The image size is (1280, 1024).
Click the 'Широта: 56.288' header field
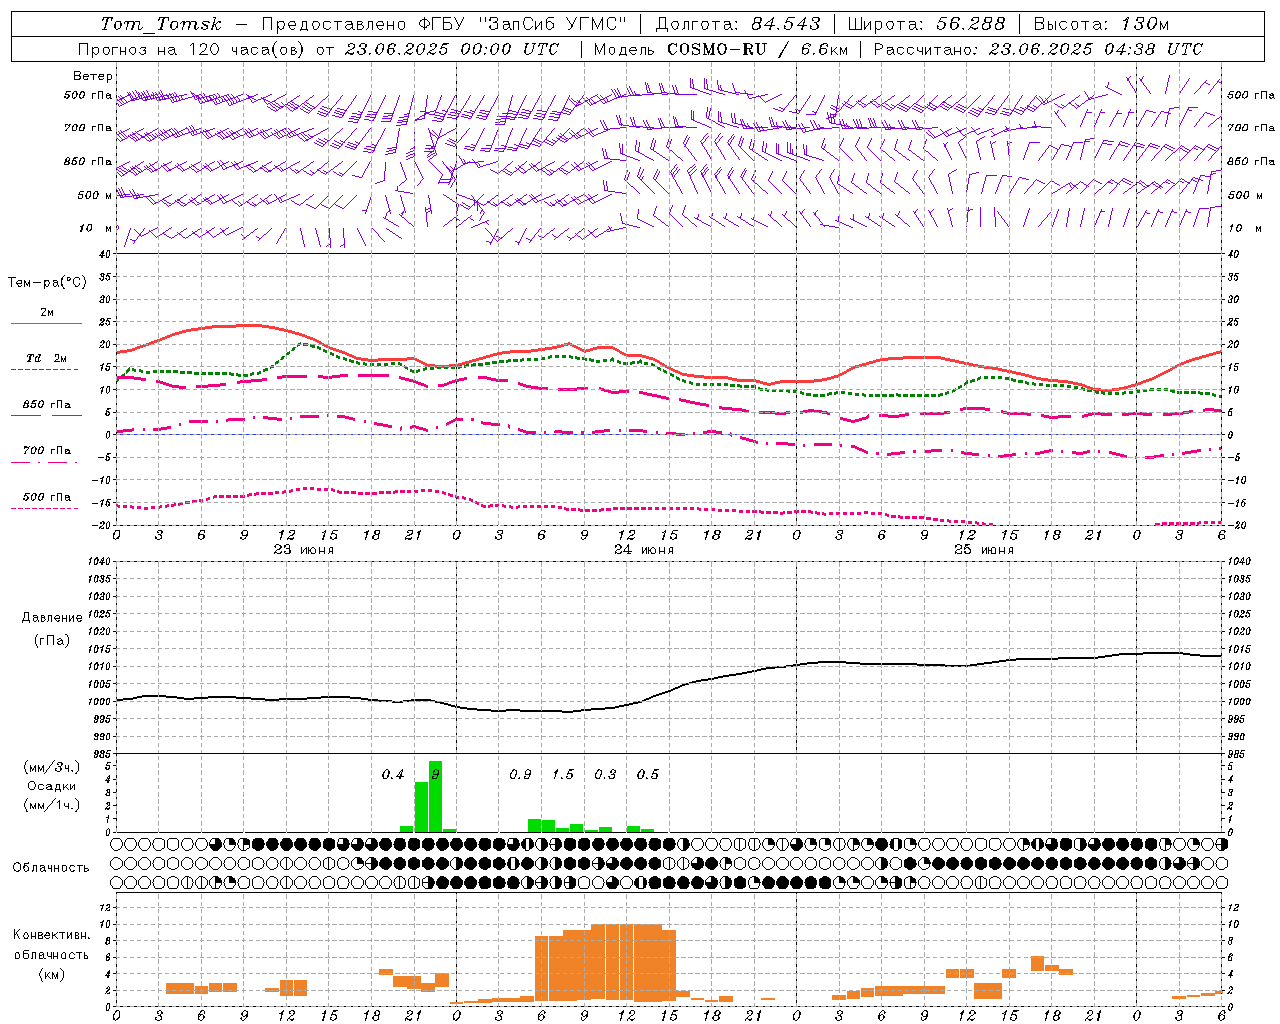926,24
